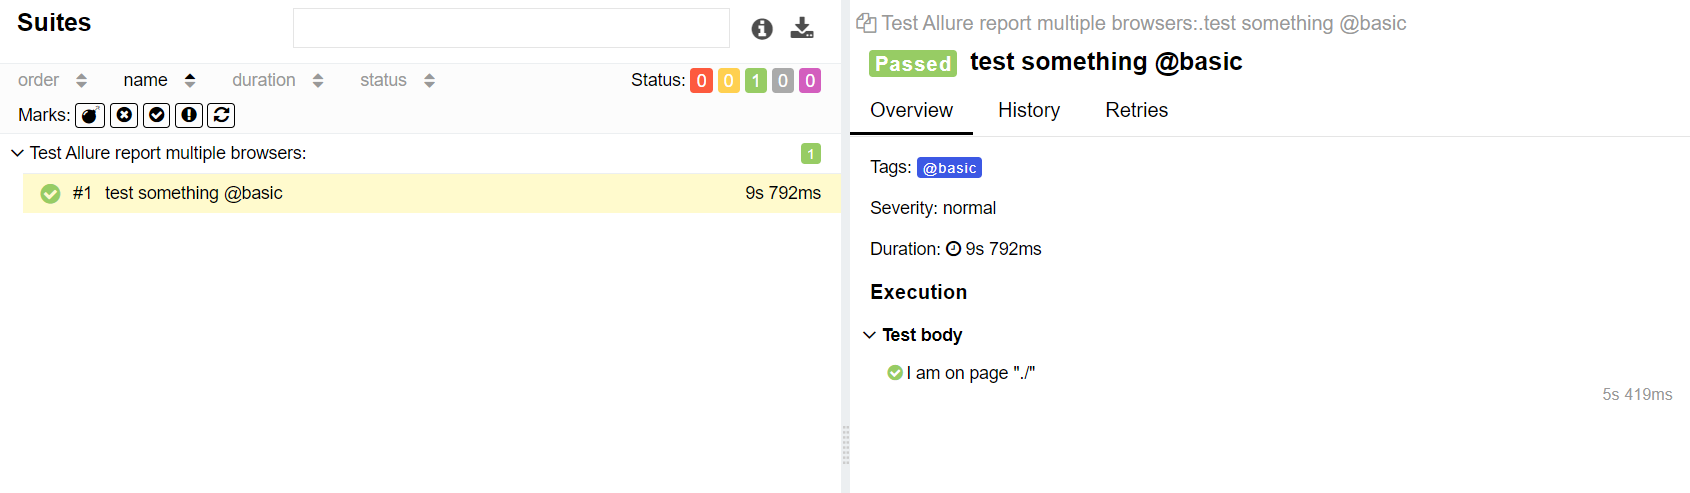The width and height of the screenshot is (1690, 493).
Task: Click the 9s 792ms duration in test row
Action: pos(783,193)
